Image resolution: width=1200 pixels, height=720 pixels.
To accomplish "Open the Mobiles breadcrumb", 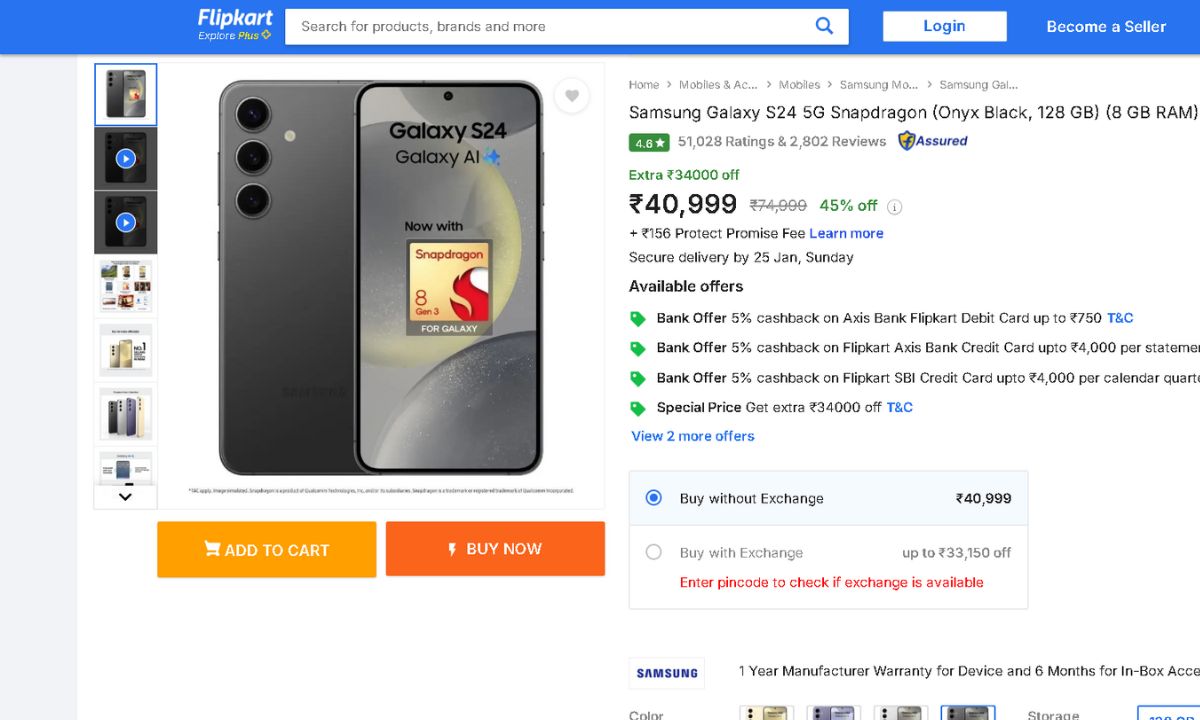I will [x=799, y=85].
